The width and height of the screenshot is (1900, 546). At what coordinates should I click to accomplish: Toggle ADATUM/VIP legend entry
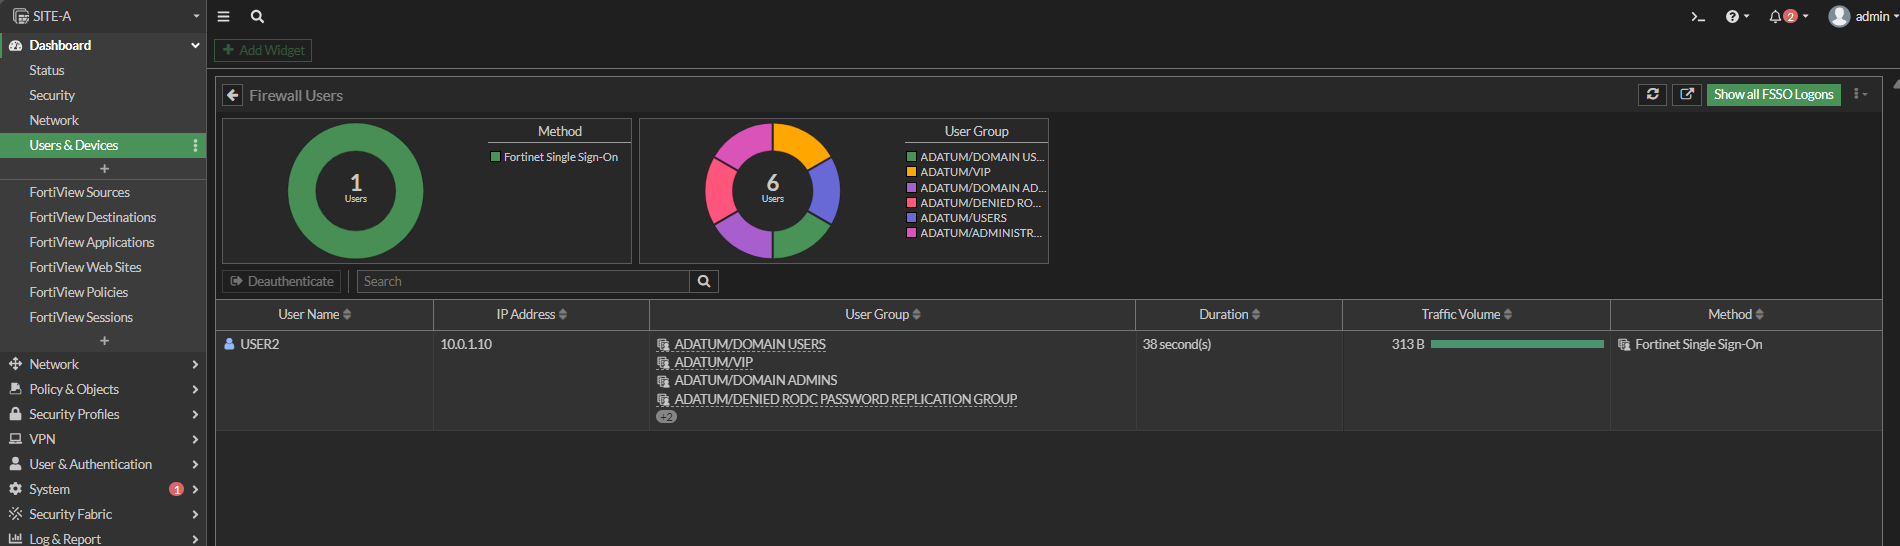click(955, 172)
